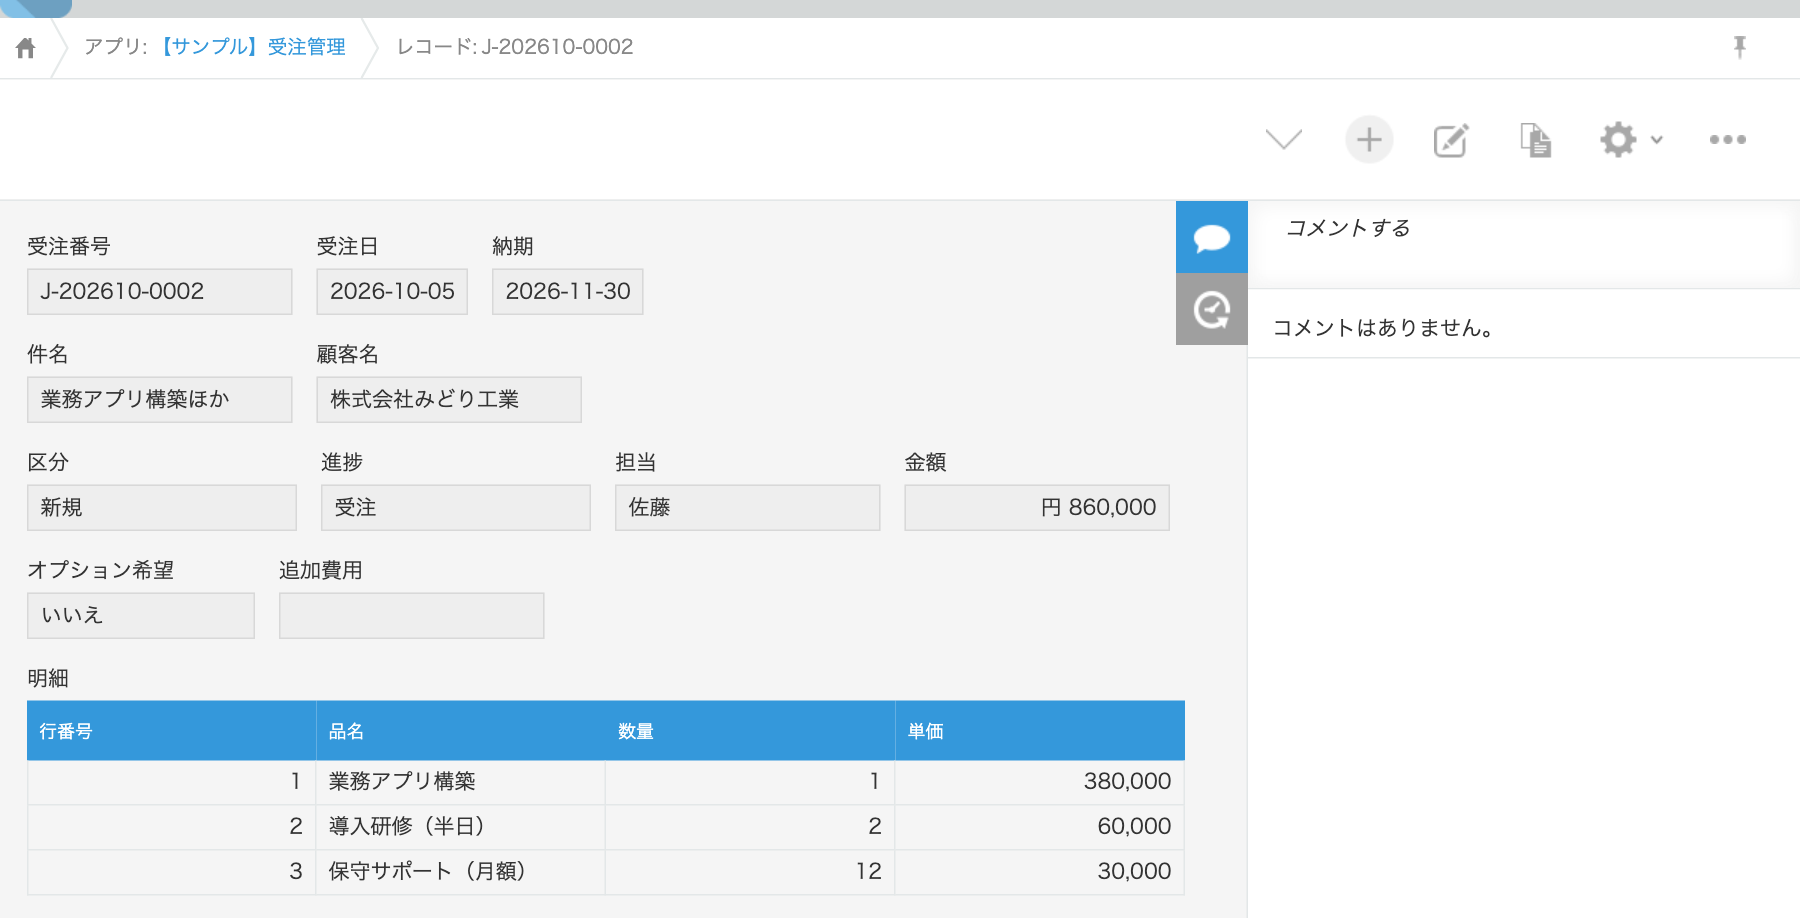Screen dimensions: 1800x918
Task: Click the レコード: J-202610-0002 breadcrumb text
Action: (x=515, y=47)
